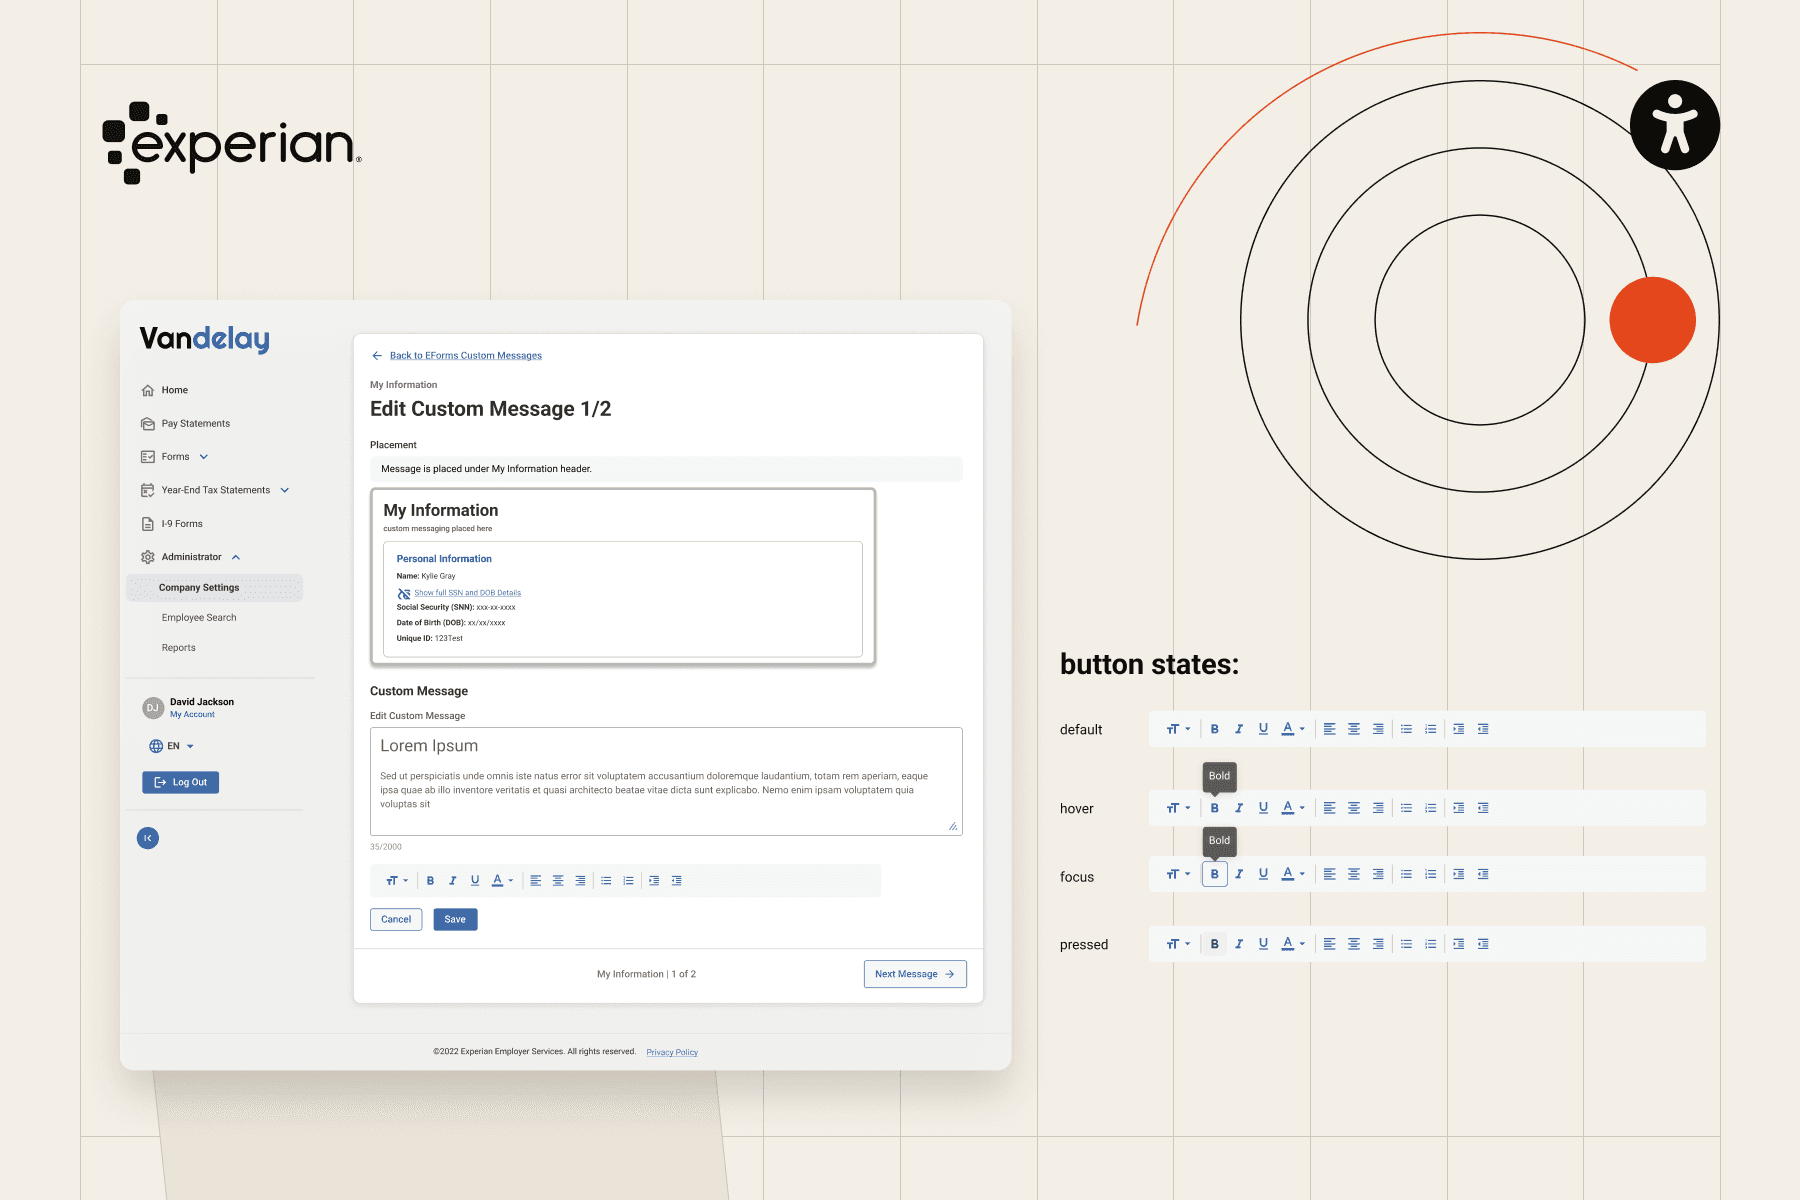Click the Personal Information heading
Screen dimensions: 1800x1200
coord(444,559)
